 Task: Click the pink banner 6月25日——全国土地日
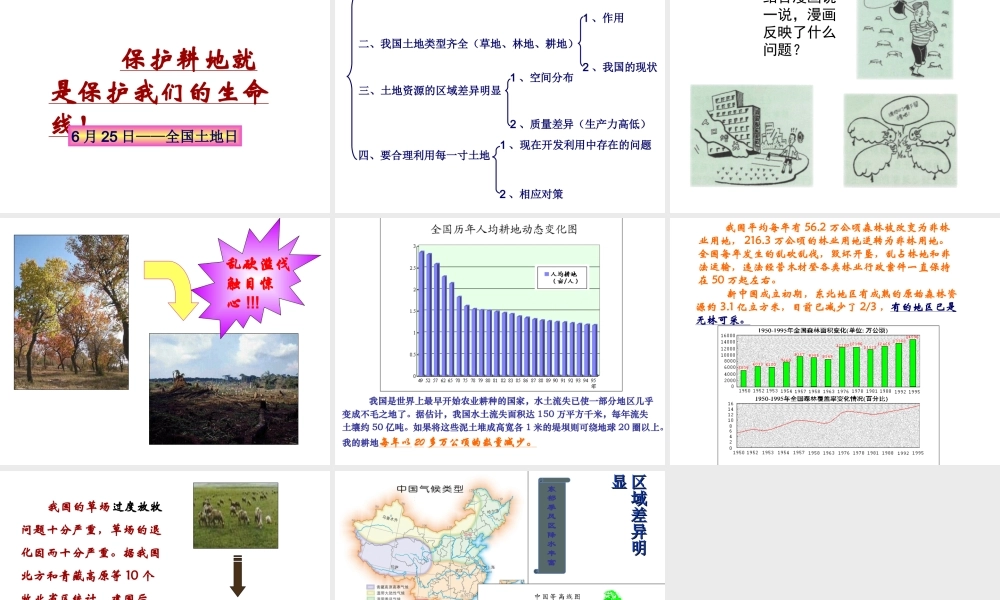click(155, 136)
